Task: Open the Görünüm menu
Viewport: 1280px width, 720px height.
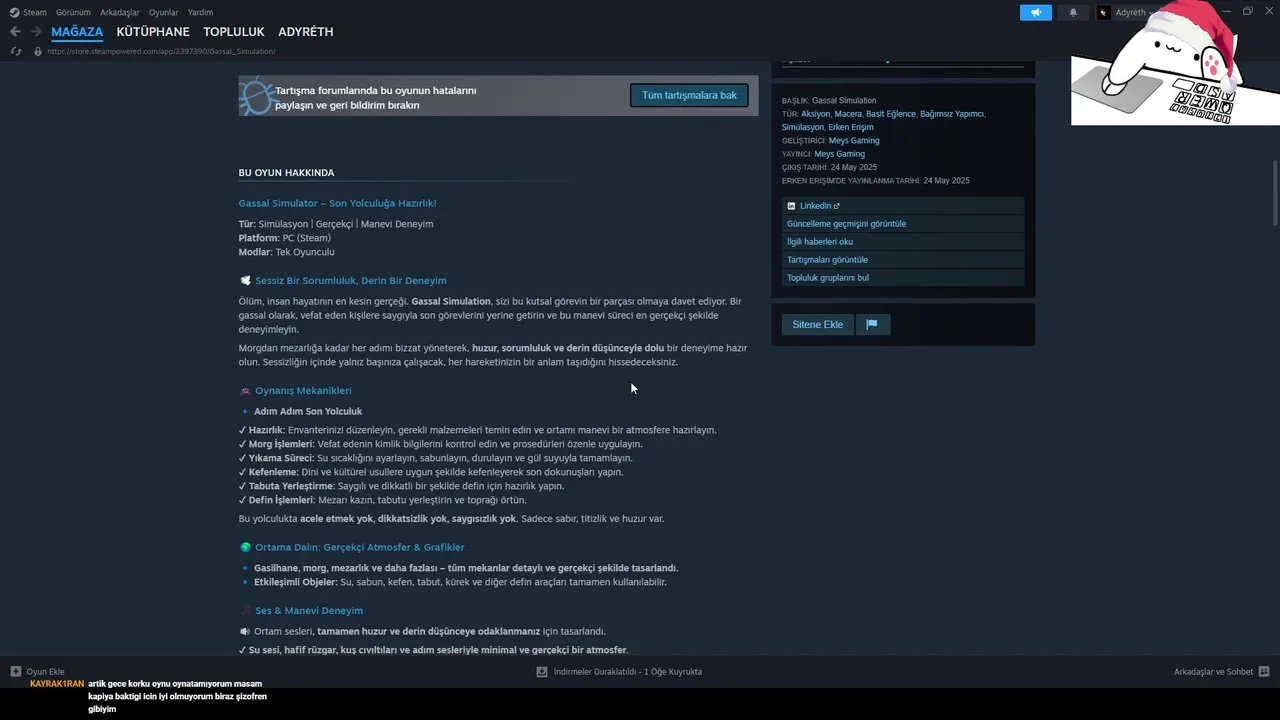Action: tap(73, 13)
